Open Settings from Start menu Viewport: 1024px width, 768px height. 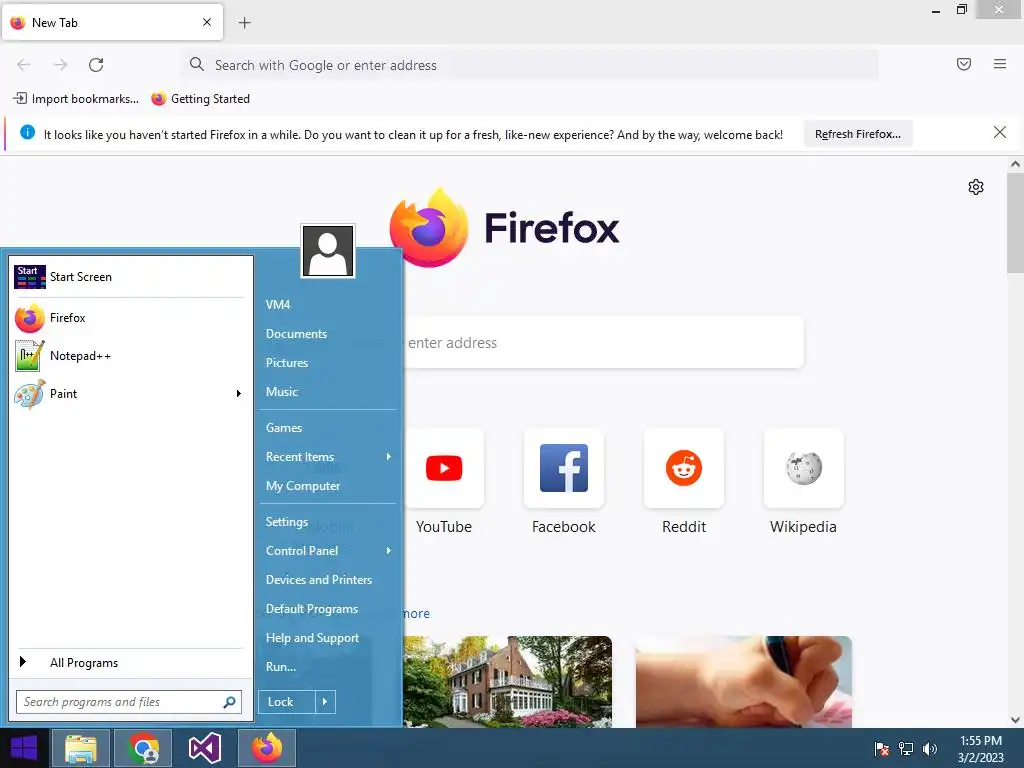[x=287, y=522]
